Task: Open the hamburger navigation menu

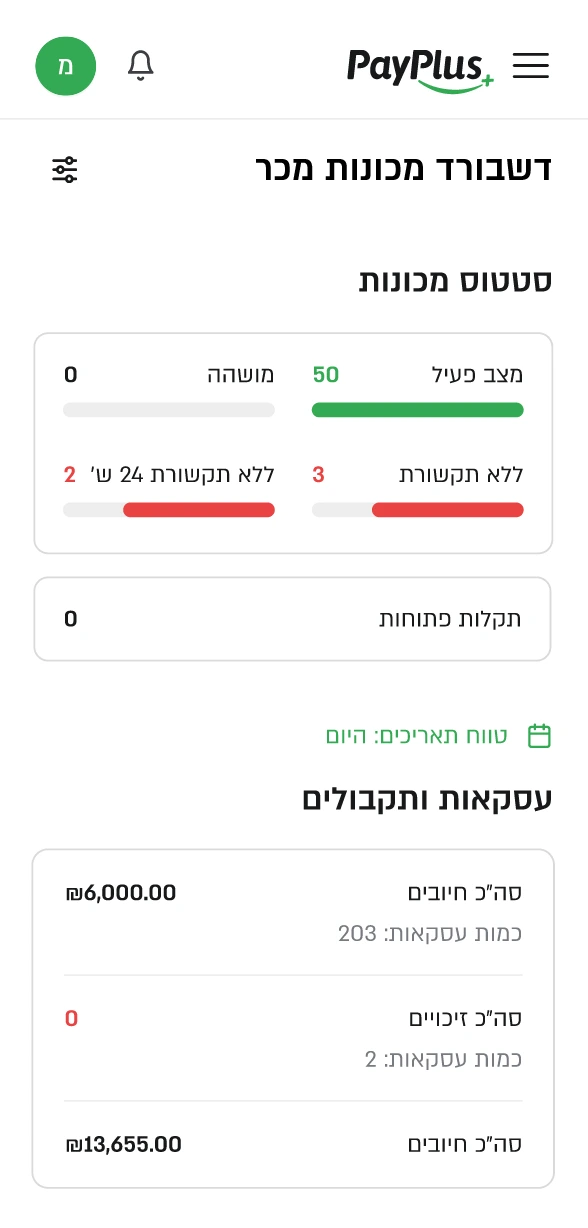Action: [531, 66]
